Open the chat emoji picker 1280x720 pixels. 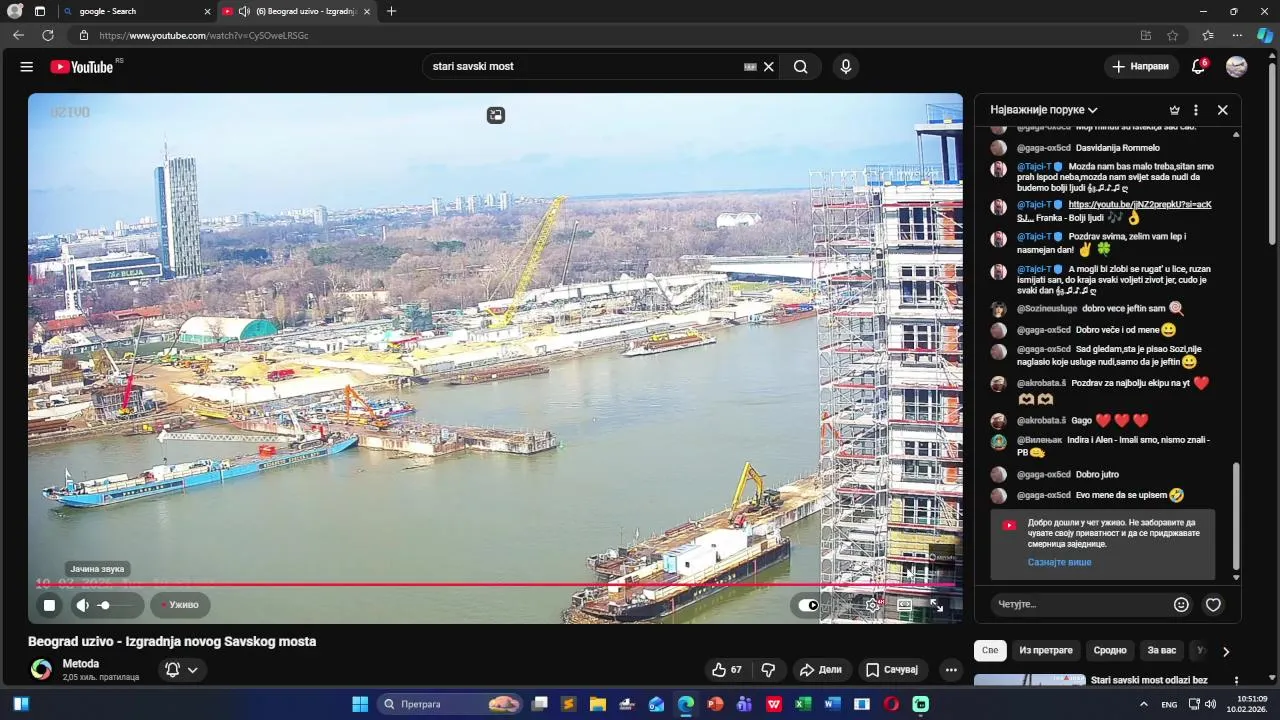pyautogui.click(x=1181, y=604)
